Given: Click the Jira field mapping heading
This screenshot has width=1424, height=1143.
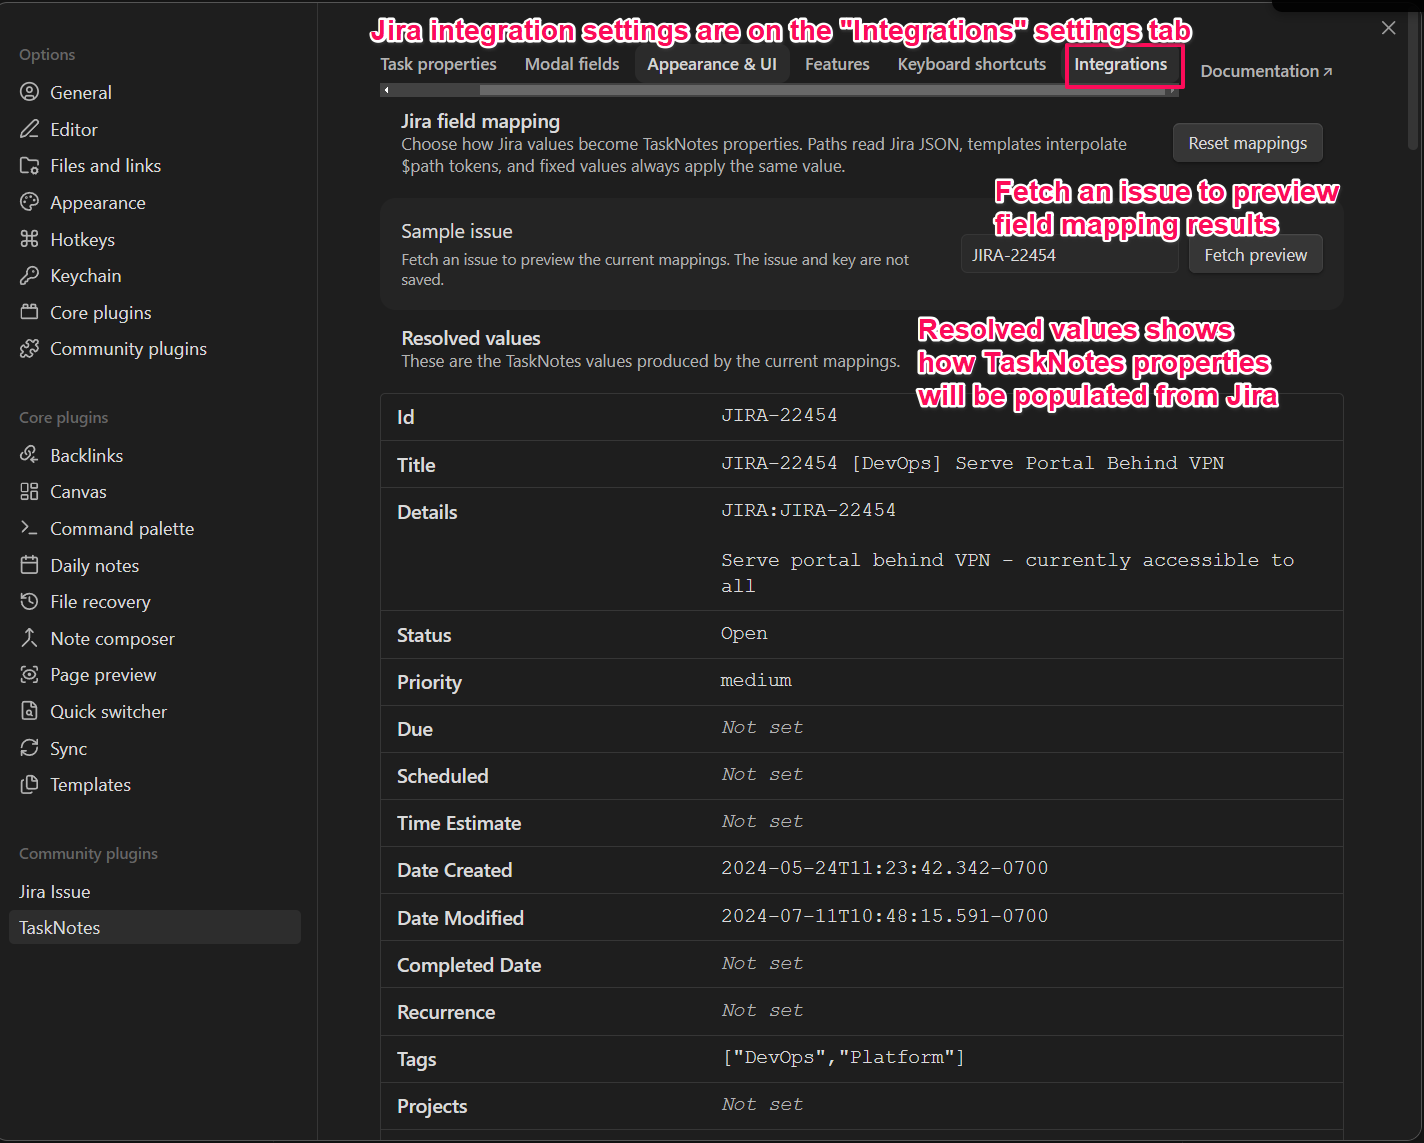Looking at the screenshot, I should pos(480,121).
